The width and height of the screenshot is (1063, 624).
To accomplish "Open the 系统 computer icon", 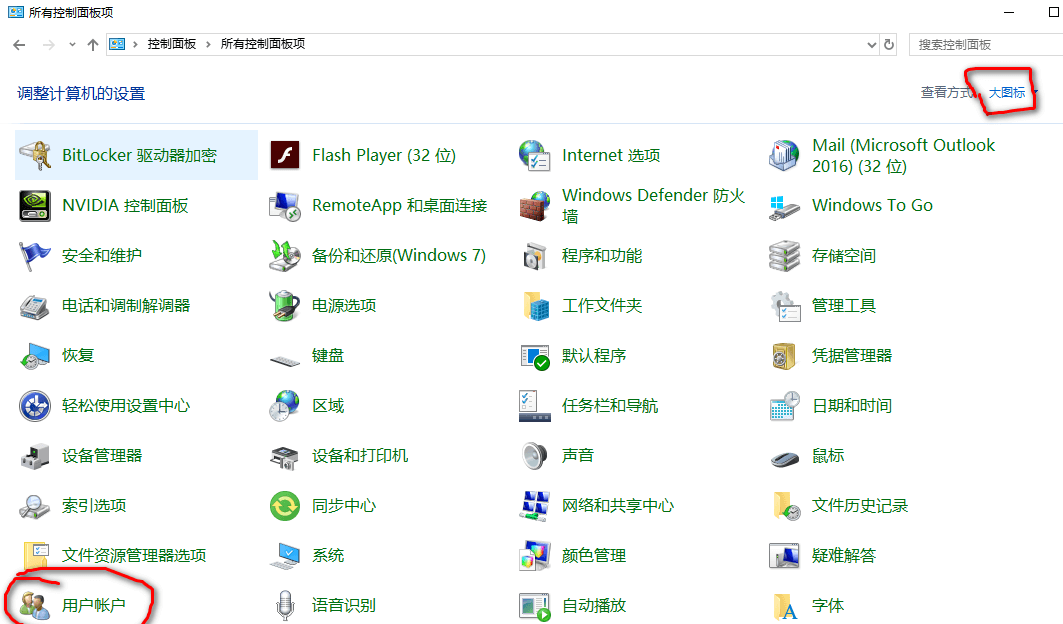I will coord(285,556).
